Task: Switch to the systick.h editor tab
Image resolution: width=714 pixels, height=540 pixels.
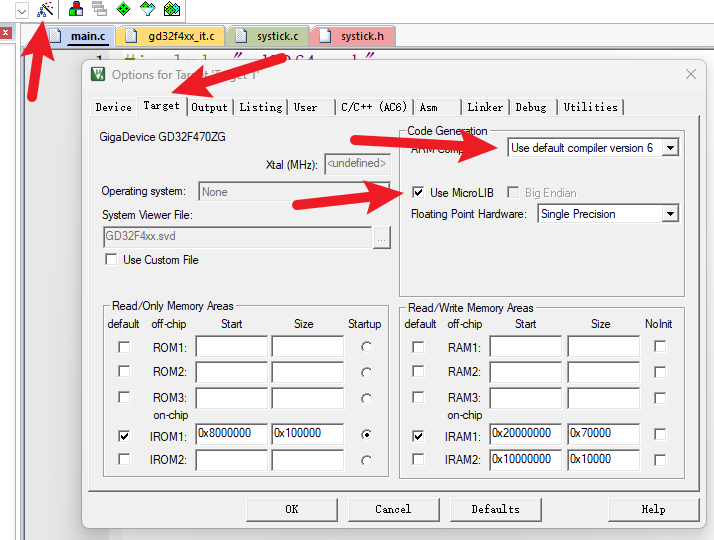Action: pyautogui.click(x=352, y=36)
